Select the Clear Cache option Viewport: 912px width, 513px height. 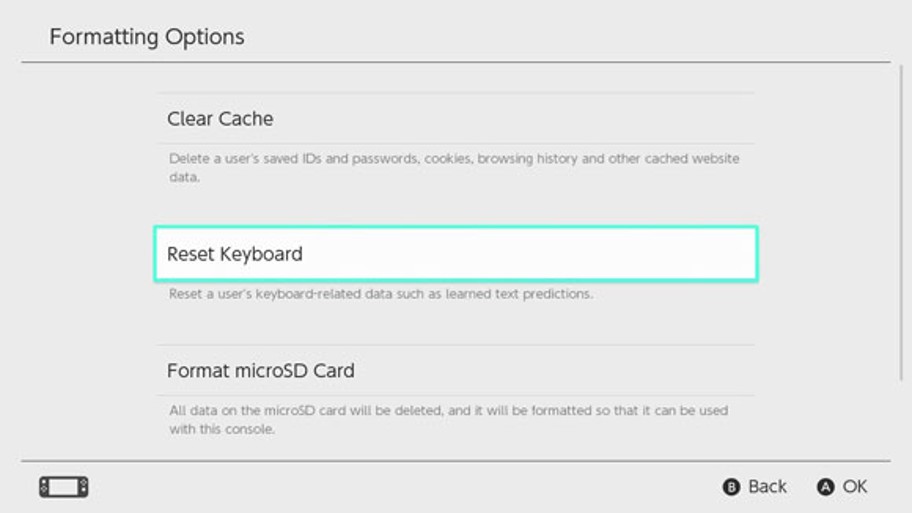pos(456,119)
